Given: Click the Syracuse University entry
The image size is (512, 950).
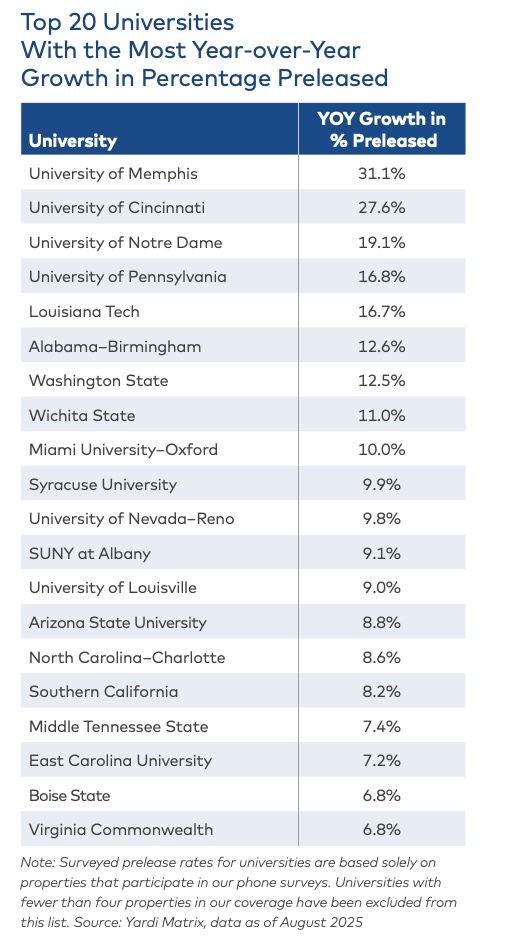Looking at the screenshot, I should point(103,485).
